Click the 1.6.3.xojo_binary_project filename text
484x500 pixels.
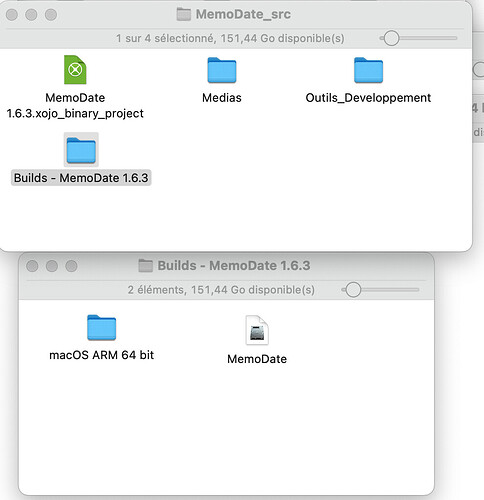[x=75, y=114]
